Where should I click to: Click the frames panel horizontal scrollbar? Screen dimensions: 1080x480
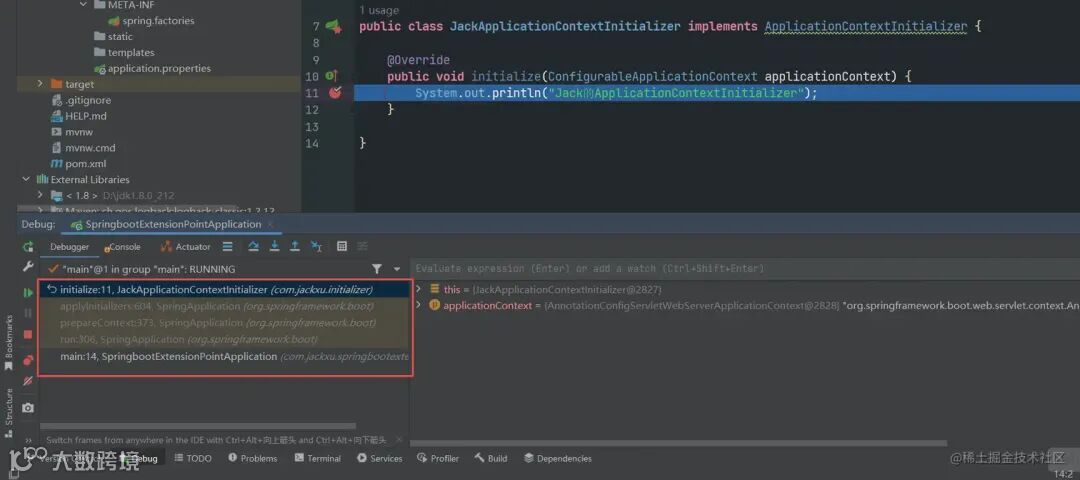coord(198,426)
